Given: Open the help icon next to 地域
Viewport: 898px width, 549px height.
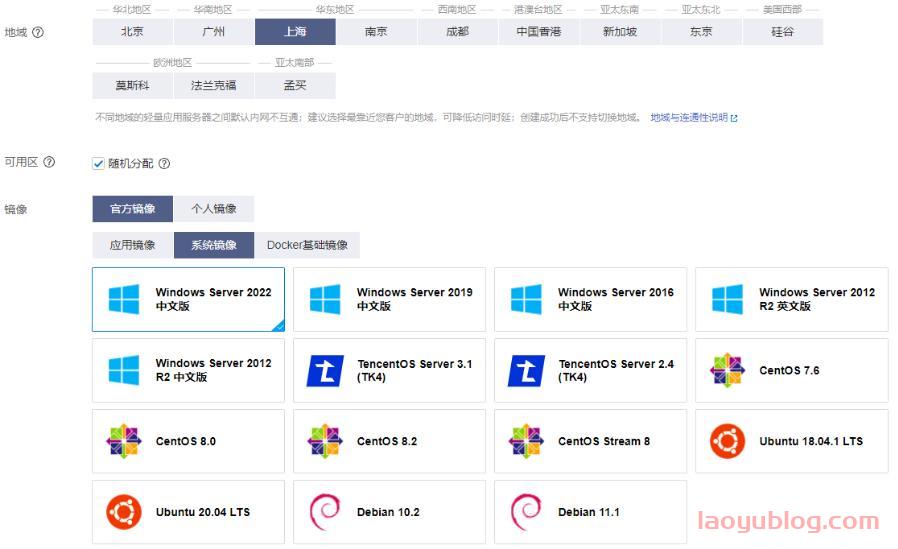Looking at the screenshot, I should (x=38, y=32).
